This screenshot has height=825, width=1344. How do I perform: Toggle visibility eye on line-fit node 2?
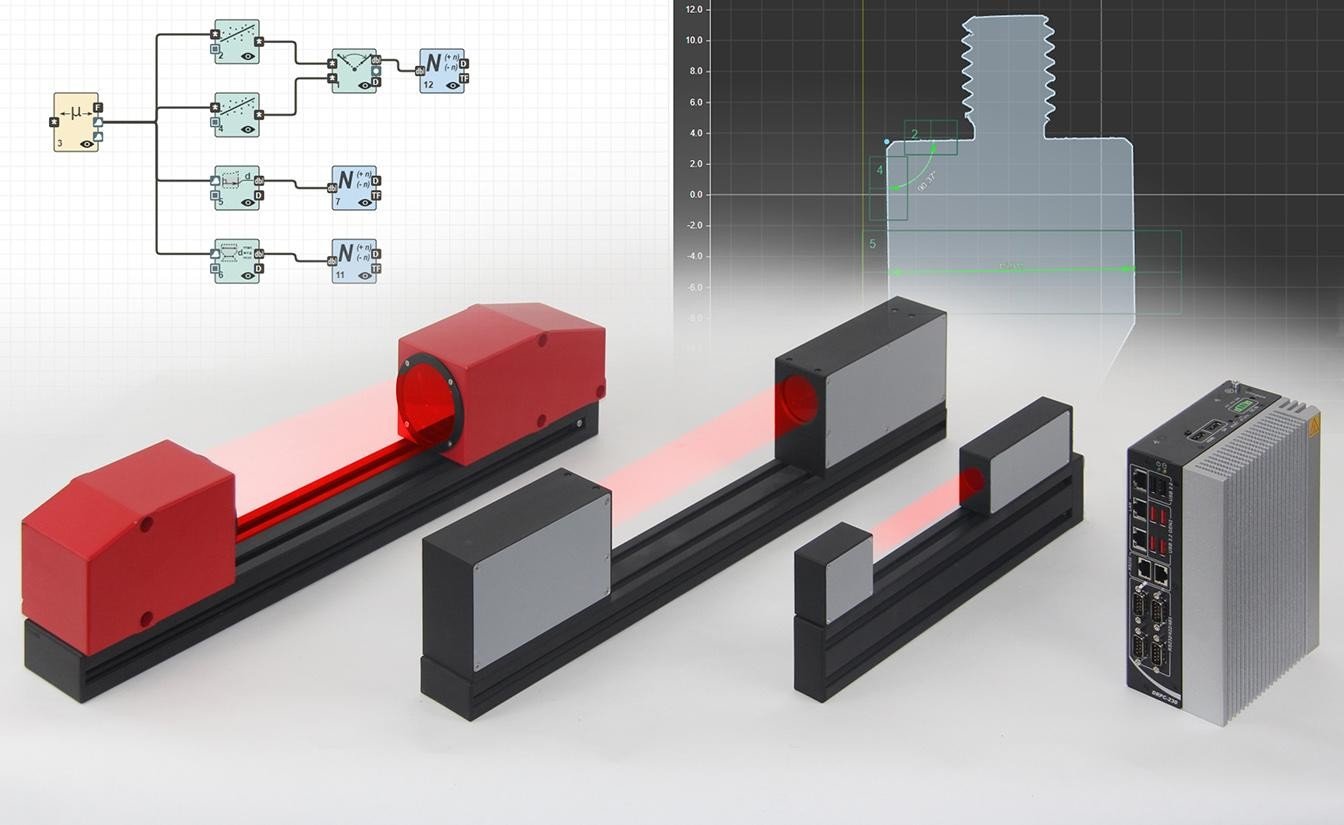click(x=248, y=57)
